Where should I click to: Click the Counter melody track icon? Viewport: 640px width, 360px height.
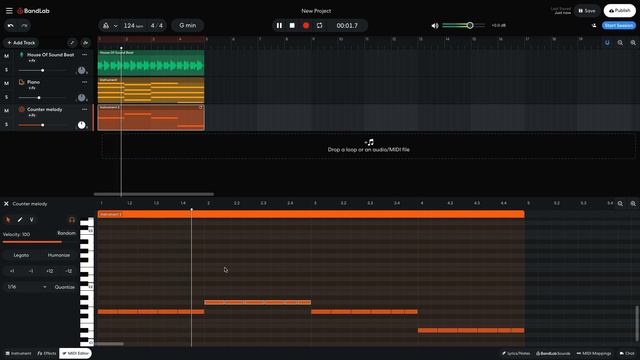click(x=22, y=109)
